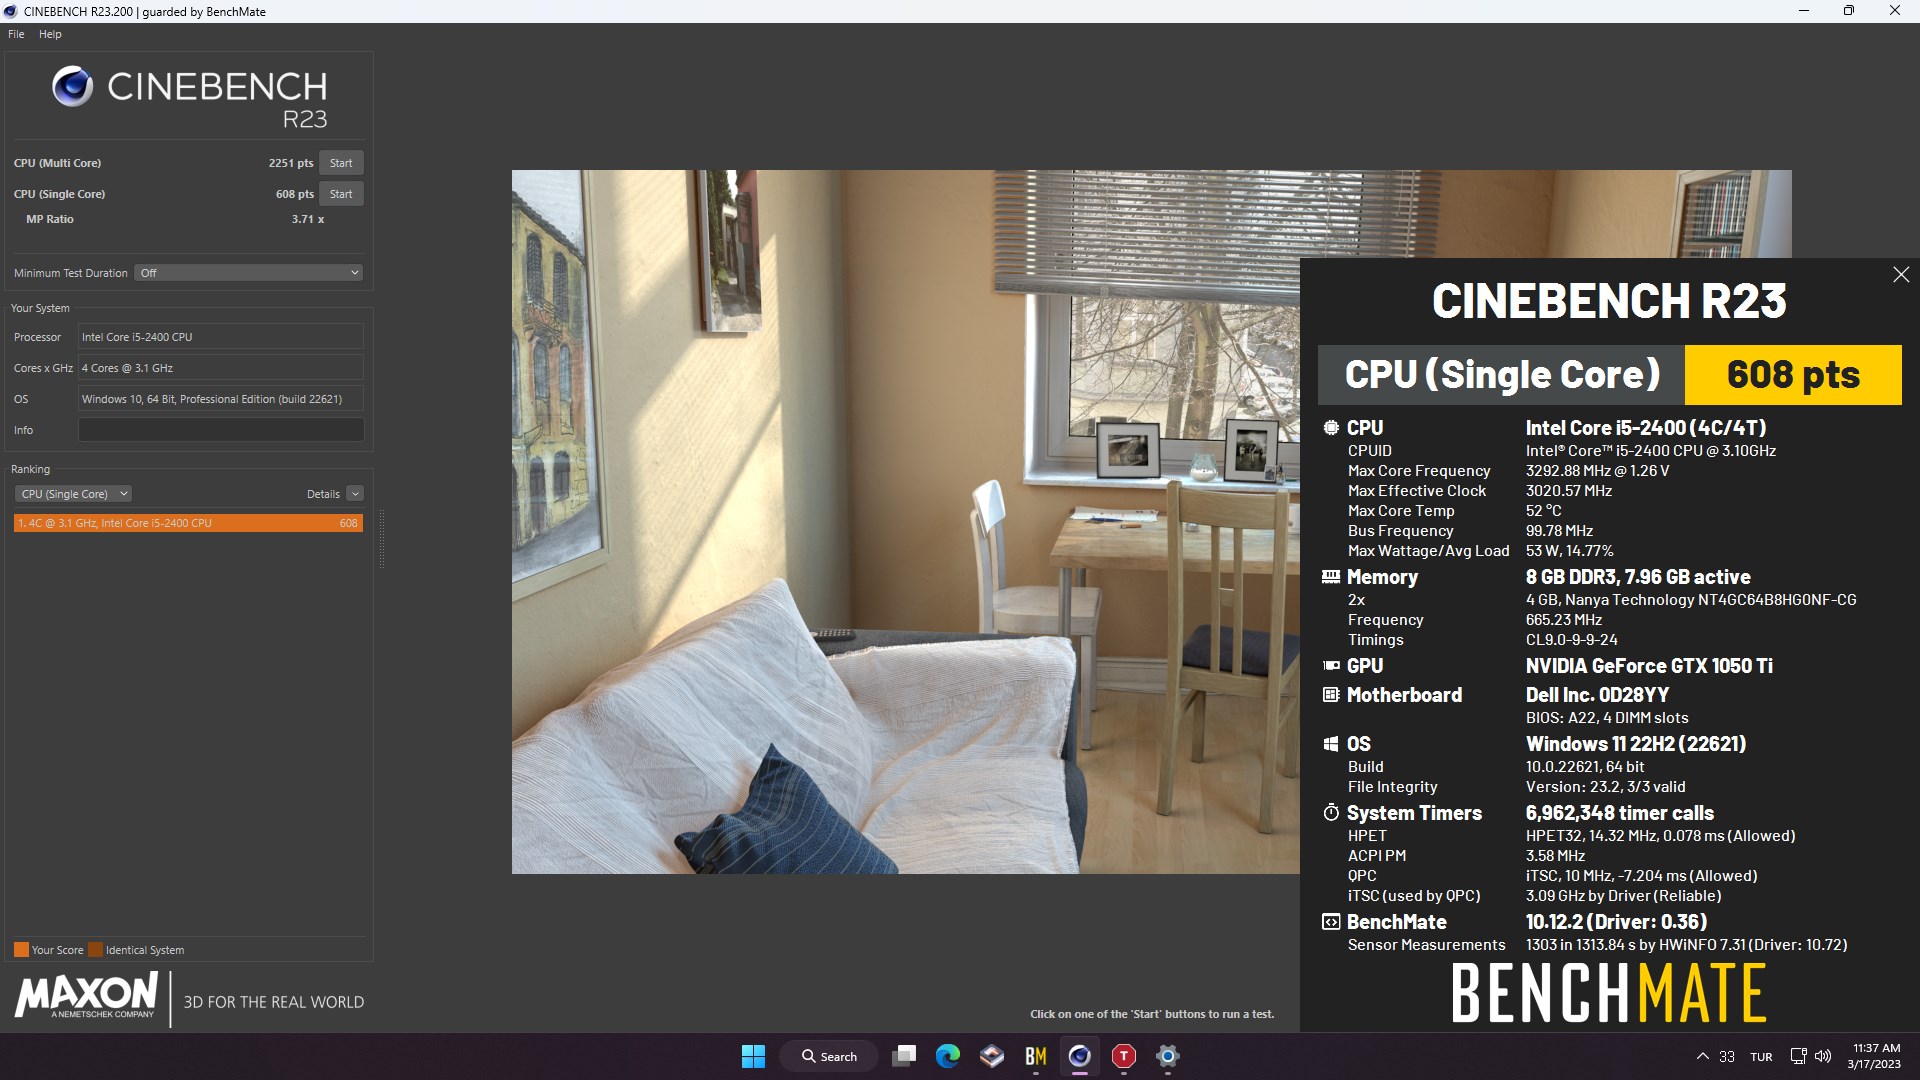Click the OS Windows icon in BenchMate panel

tap(1331, 744)
